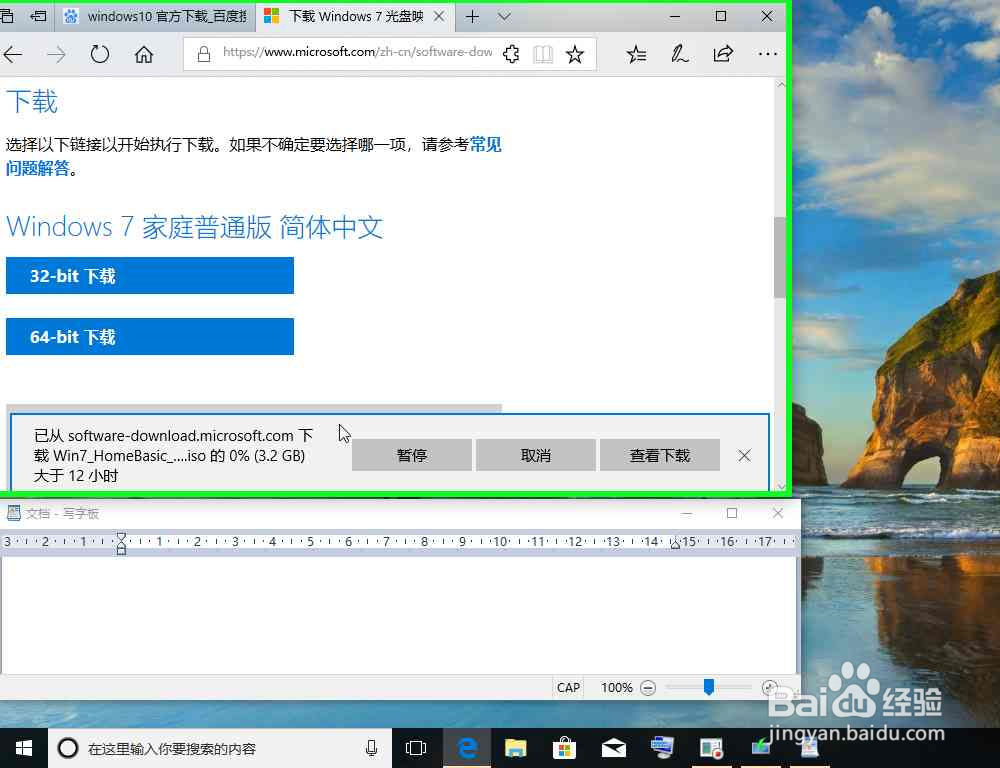Open Task View on taskbar
Viewport: 1000px width, 768px height.
click(x=416, y=748)
